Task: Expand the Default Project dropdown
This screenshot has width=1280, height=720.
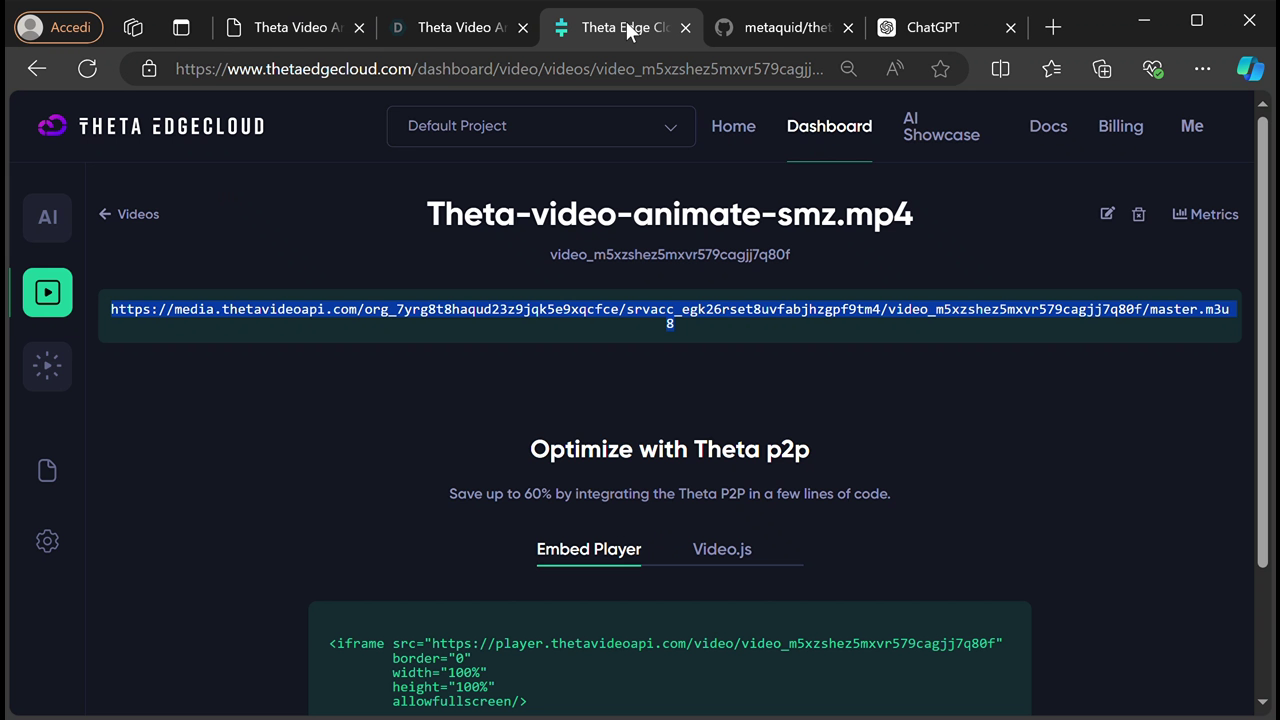Action: (541, 126)
